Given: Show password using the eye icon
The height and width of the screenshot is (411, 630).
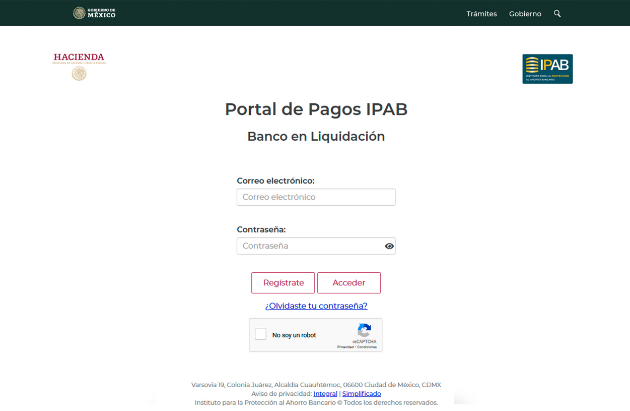Looking at the screenshot, I should pyautogui.click(x=389, y=246).
